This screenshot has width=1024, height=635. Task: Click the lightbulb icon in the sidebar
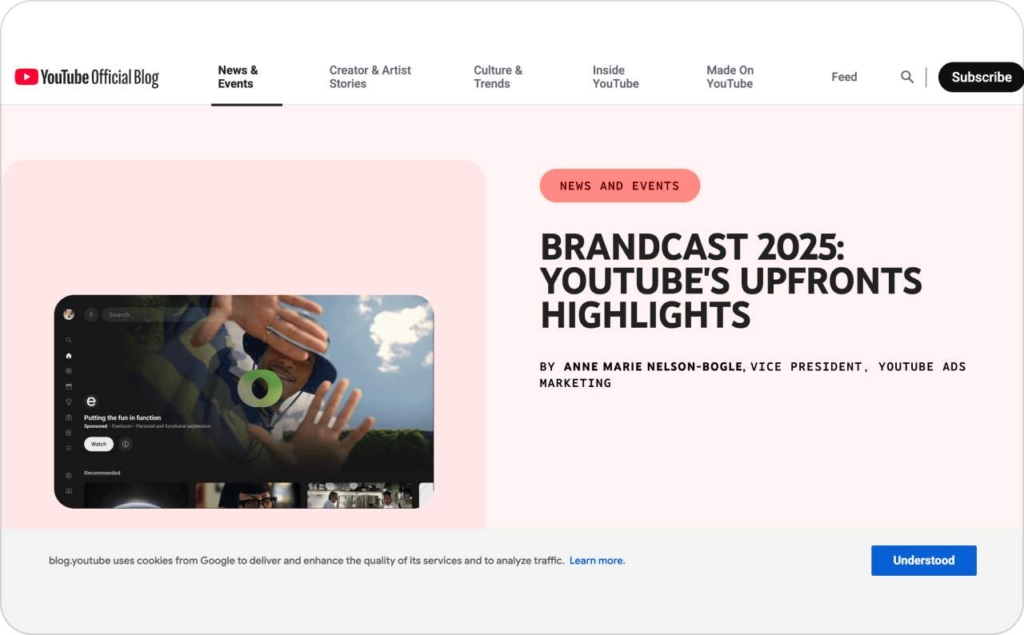tap(69, 400)
